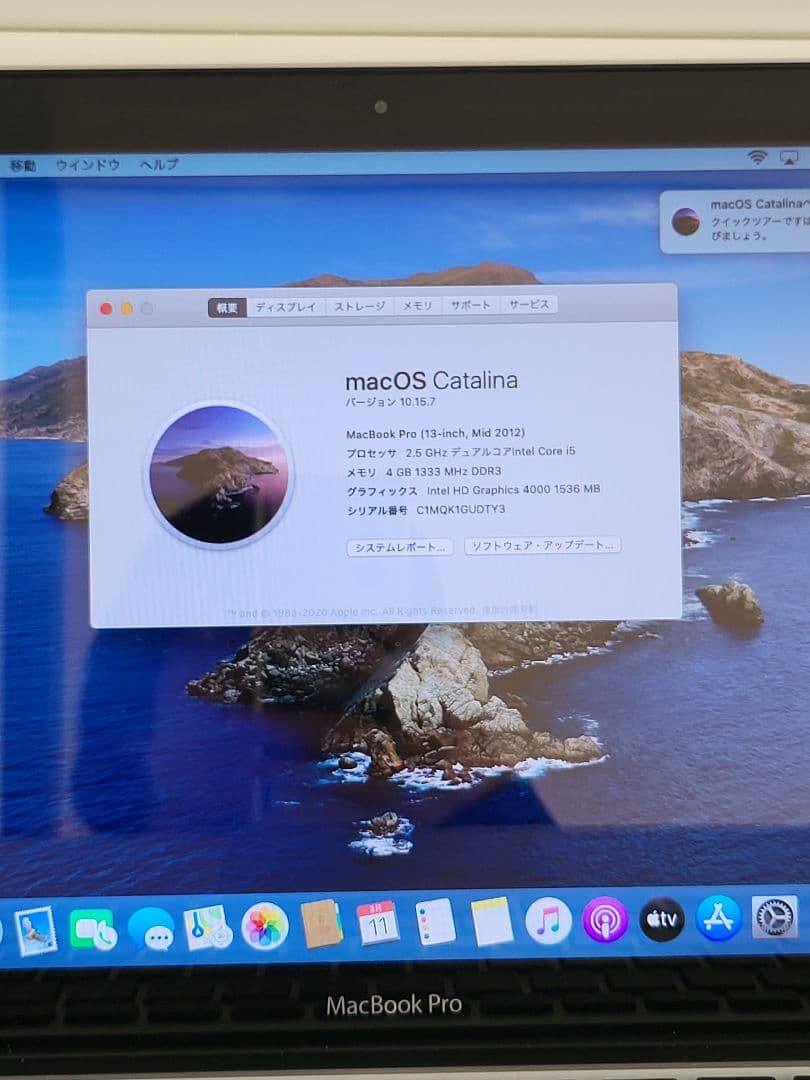The width and height of the screenshot is (810, 1080).
Task: Switch to the ディスプレイ tab
Action: click(289, 306)
